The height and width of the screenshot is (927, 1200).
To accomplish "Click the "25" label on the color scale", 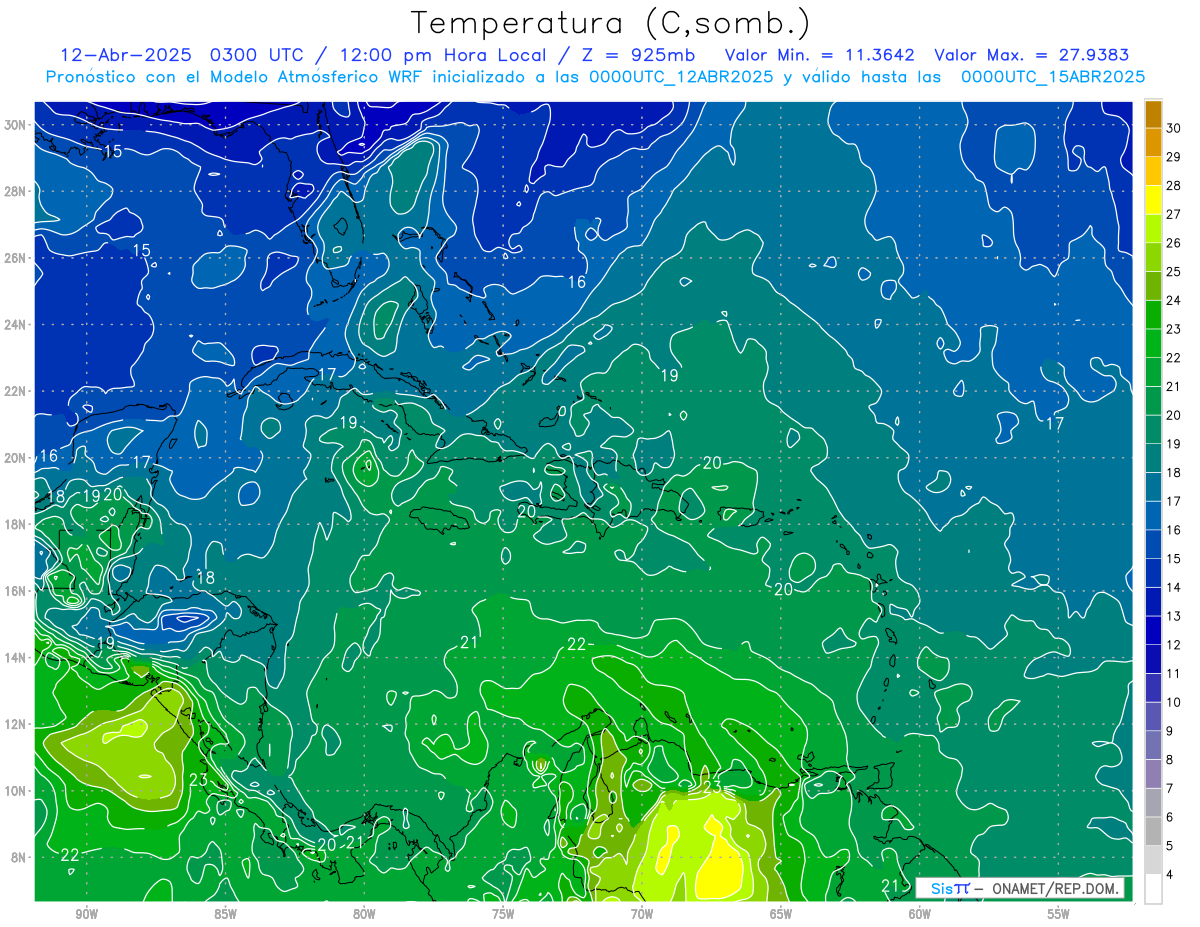I will (x=1174, y=272).
